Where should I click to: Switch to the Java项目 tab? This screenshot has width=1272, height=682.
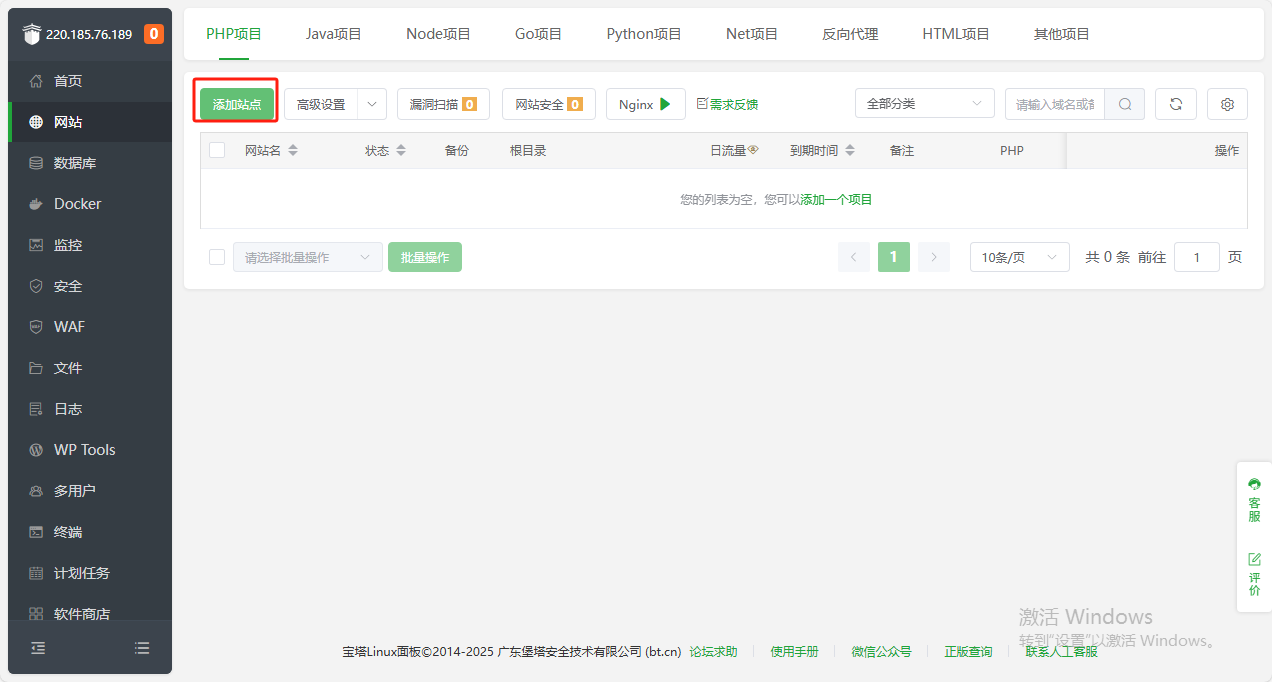point(333,34)
